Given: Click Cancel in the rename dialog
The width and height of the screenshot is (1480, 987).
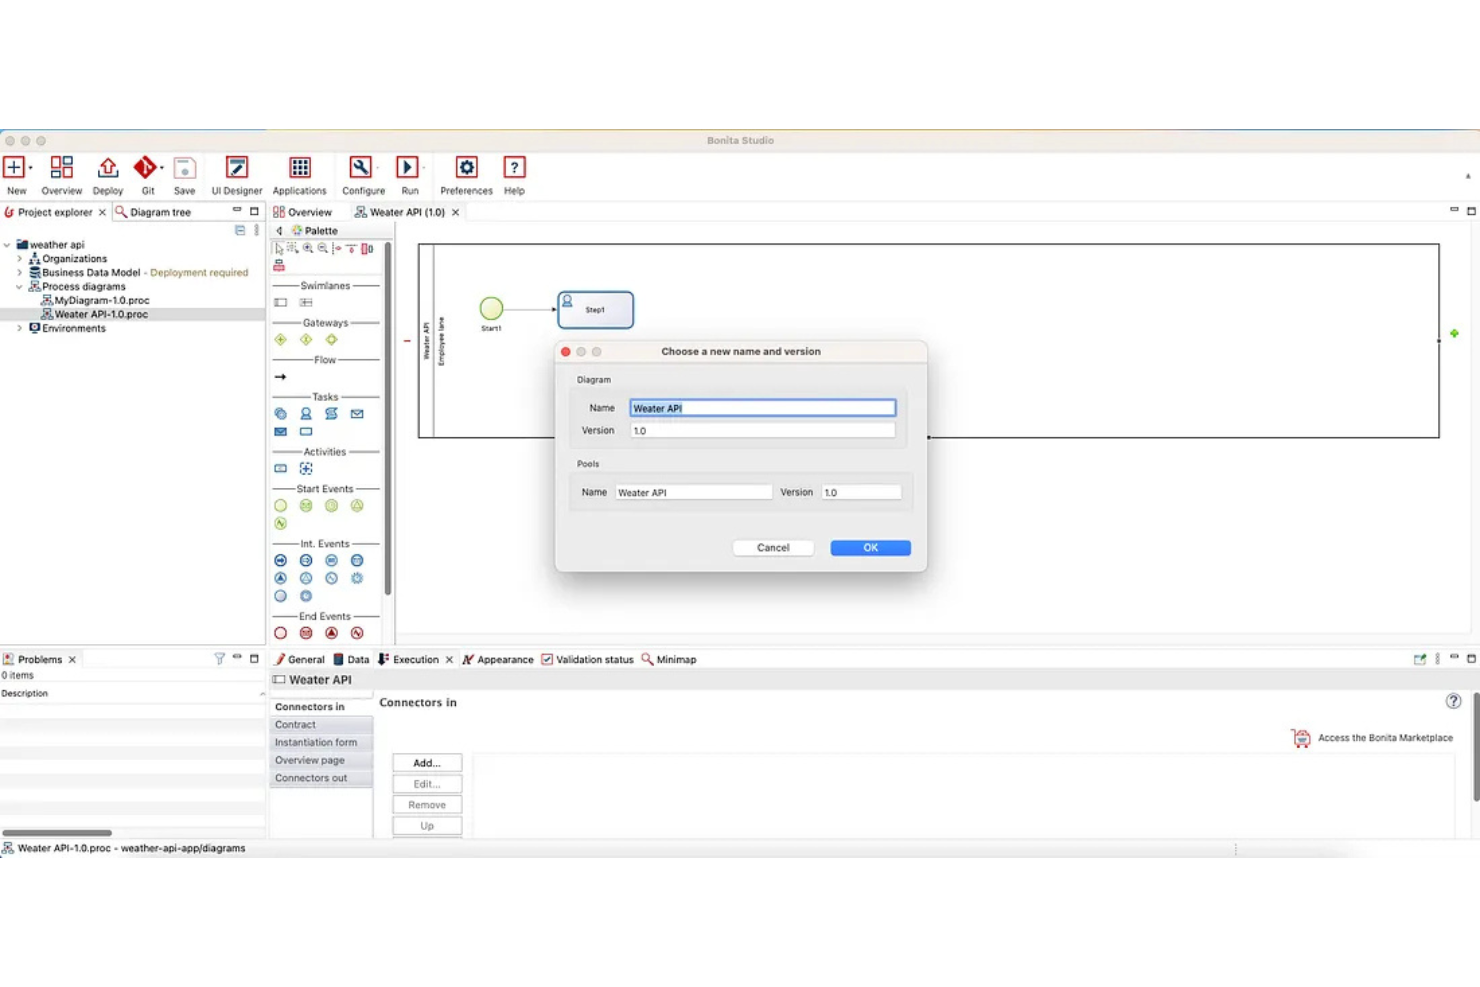Looking at the screenshot, I should (x=773, y=548).
